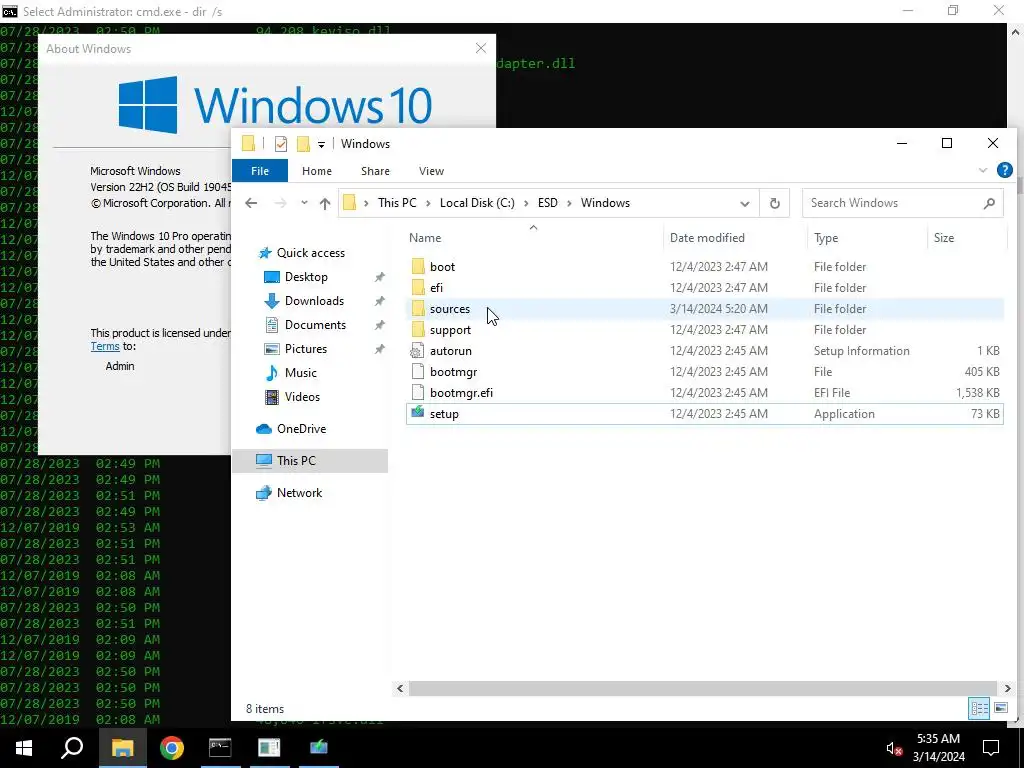This screenshot has height=768, width=1024.
Task: Click the About Windows taskbar icon
Action: tap(269, 748)
